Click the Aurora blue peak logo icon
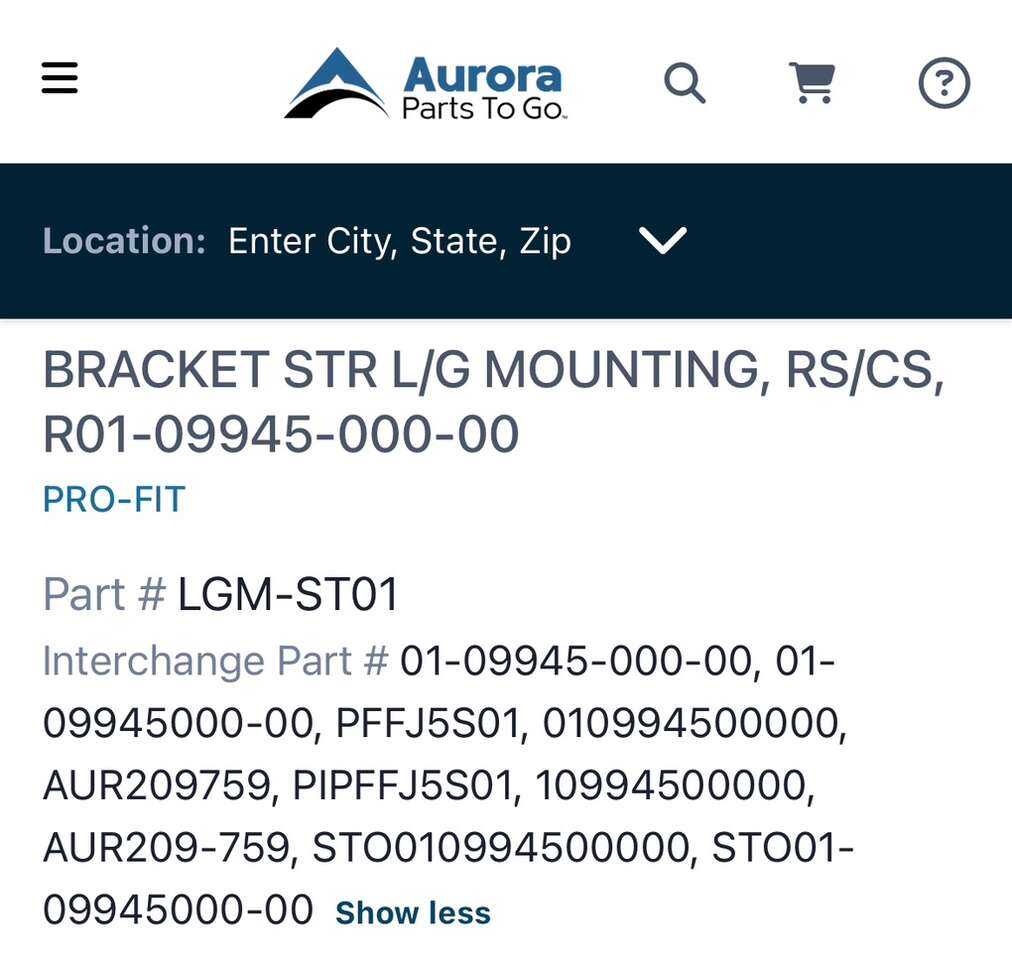The image size is (1012, 960). 337,84
